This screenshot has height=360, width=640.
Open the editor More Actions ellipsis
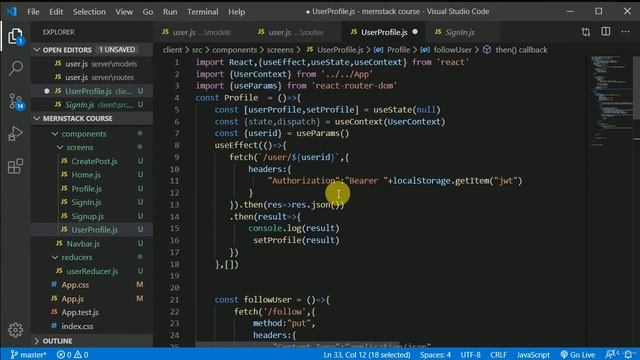pos(625,32)
